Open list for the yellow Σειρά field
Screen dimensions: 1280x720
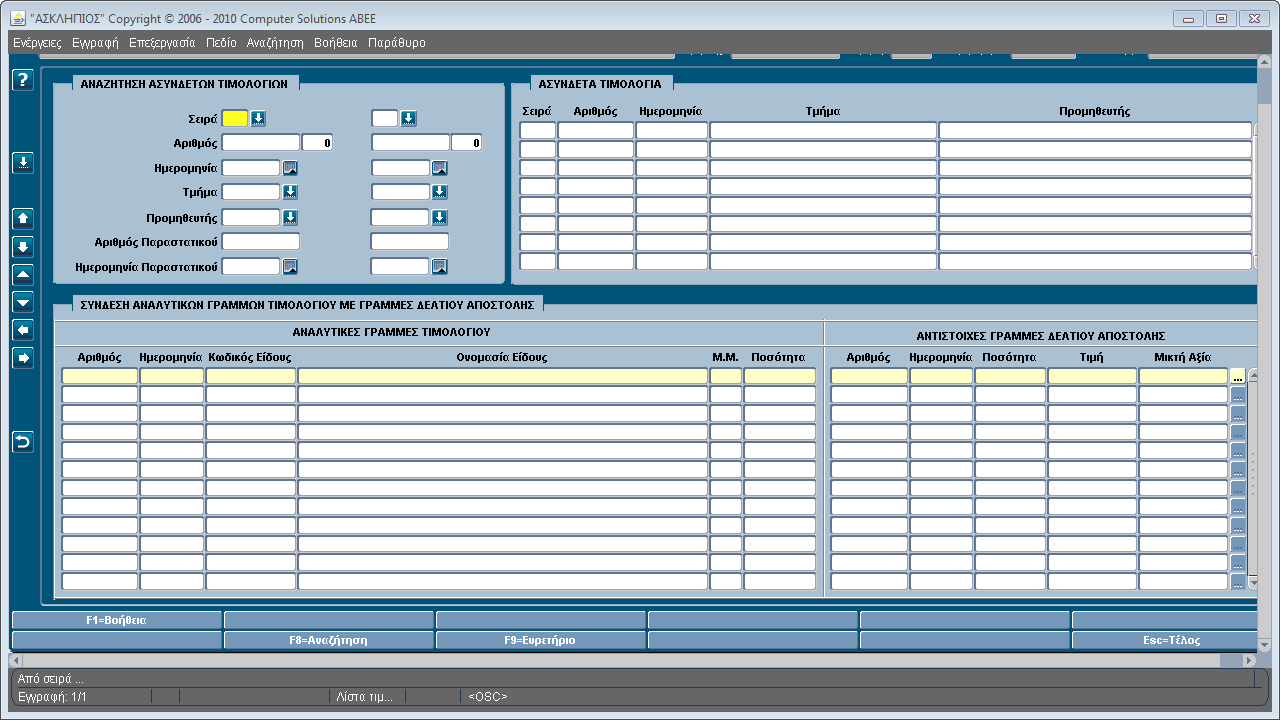258,119
